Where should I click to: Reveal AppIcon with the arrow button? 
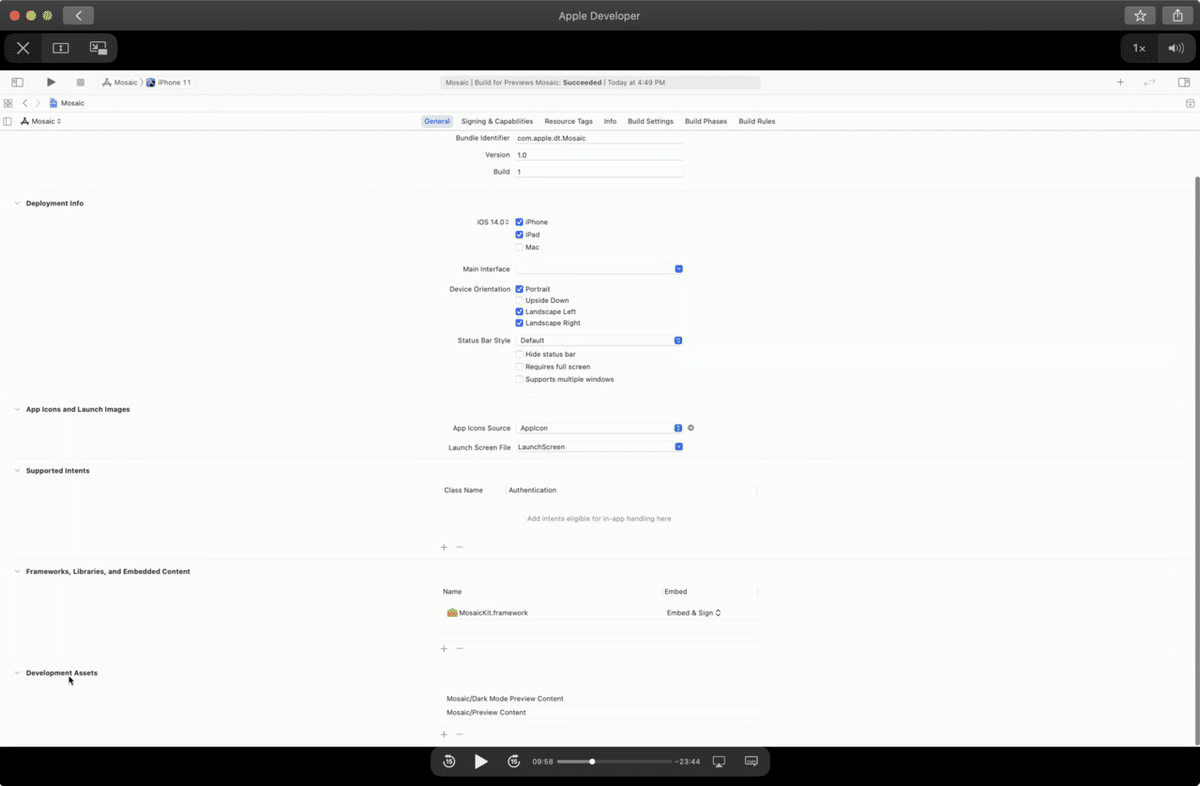click(691, 428)
